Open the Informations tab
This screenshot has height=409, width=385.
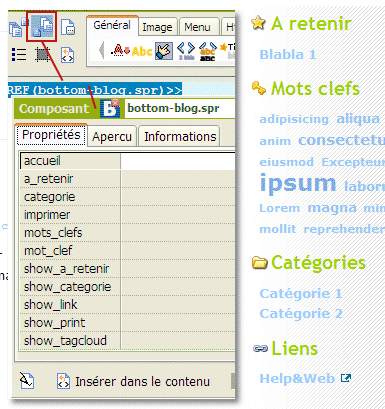pos(180,137)
